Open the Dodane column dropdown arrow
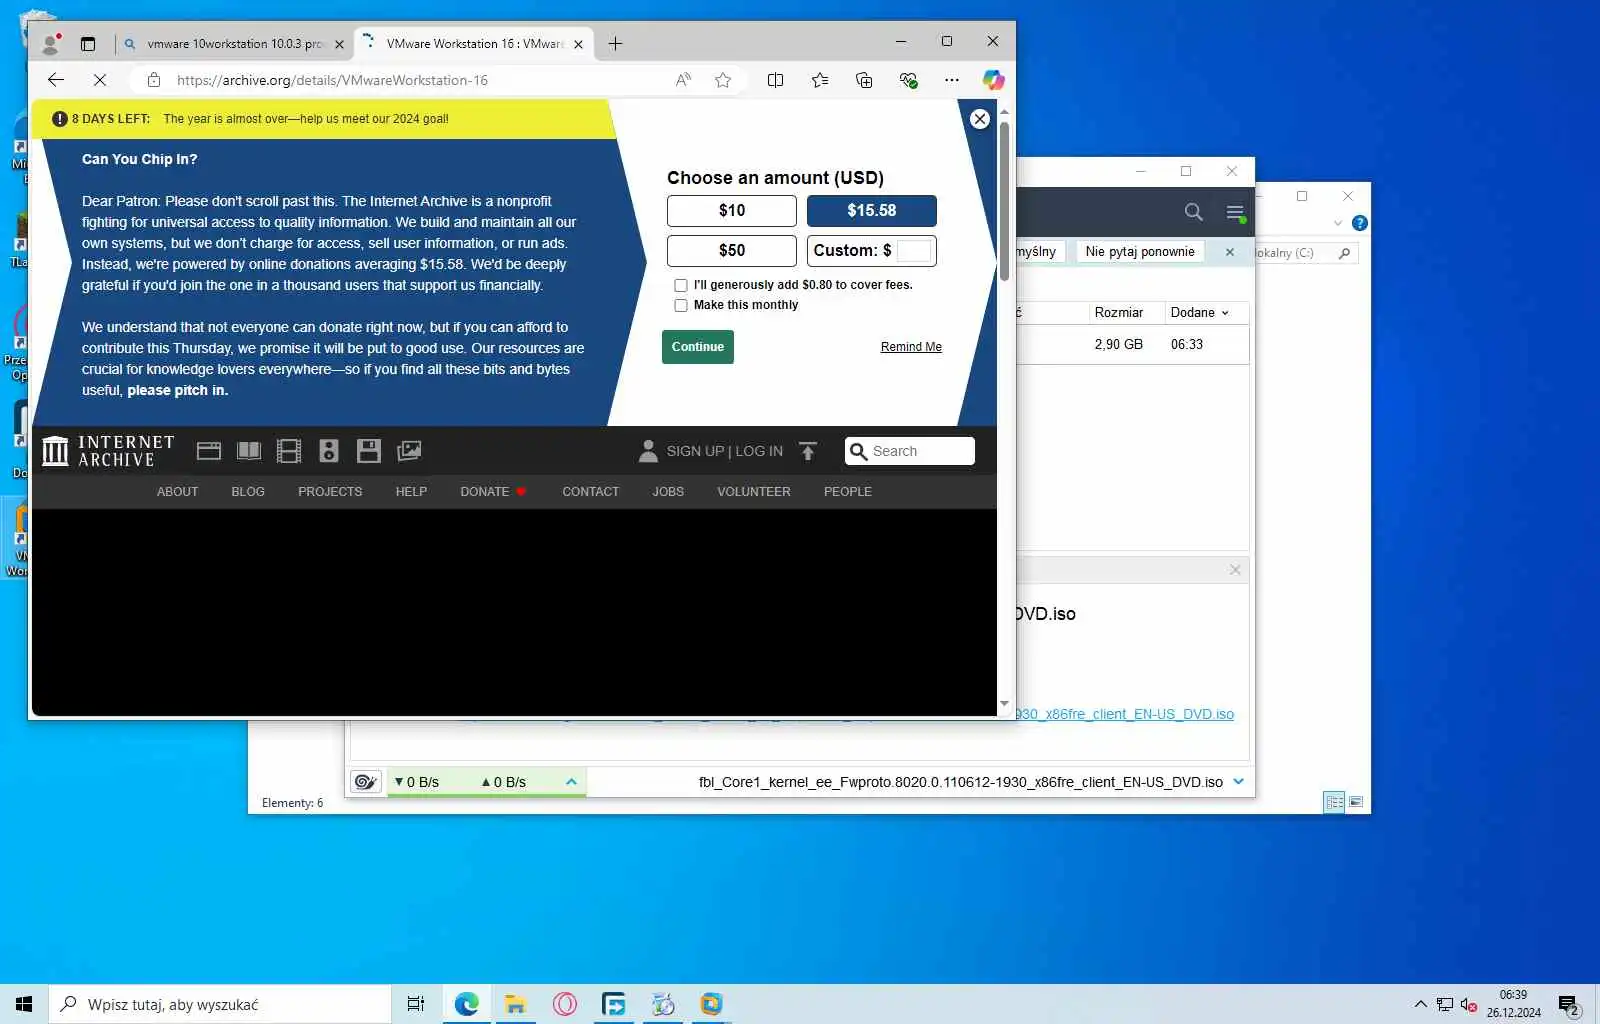Screen dimensions: 1600x1024 [x=1225, y=313]
